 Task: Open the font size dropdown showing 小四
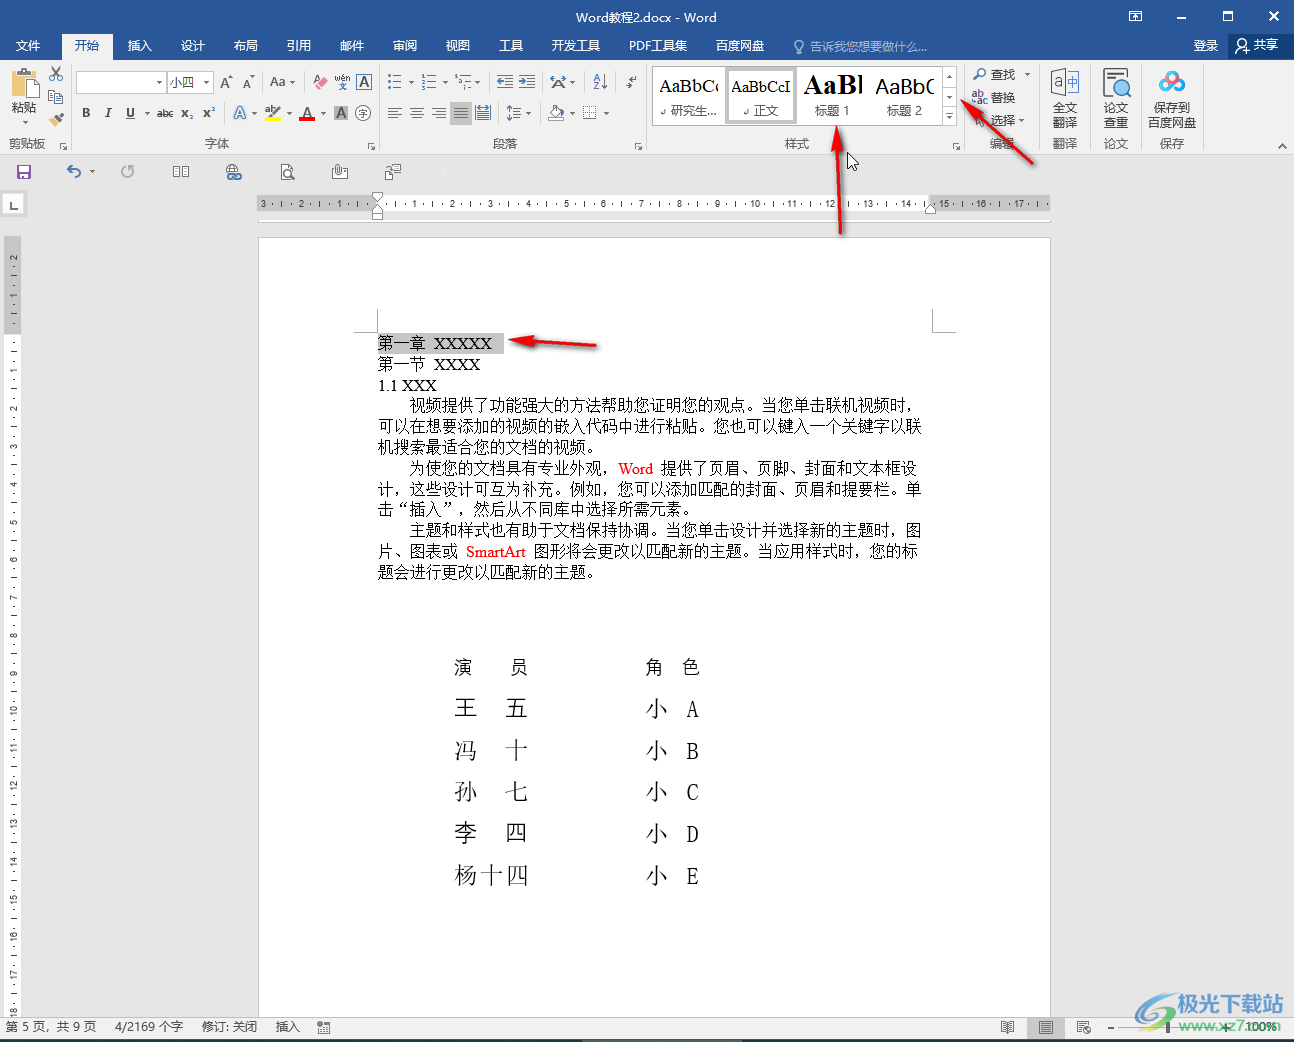click(x=207, y=82)
